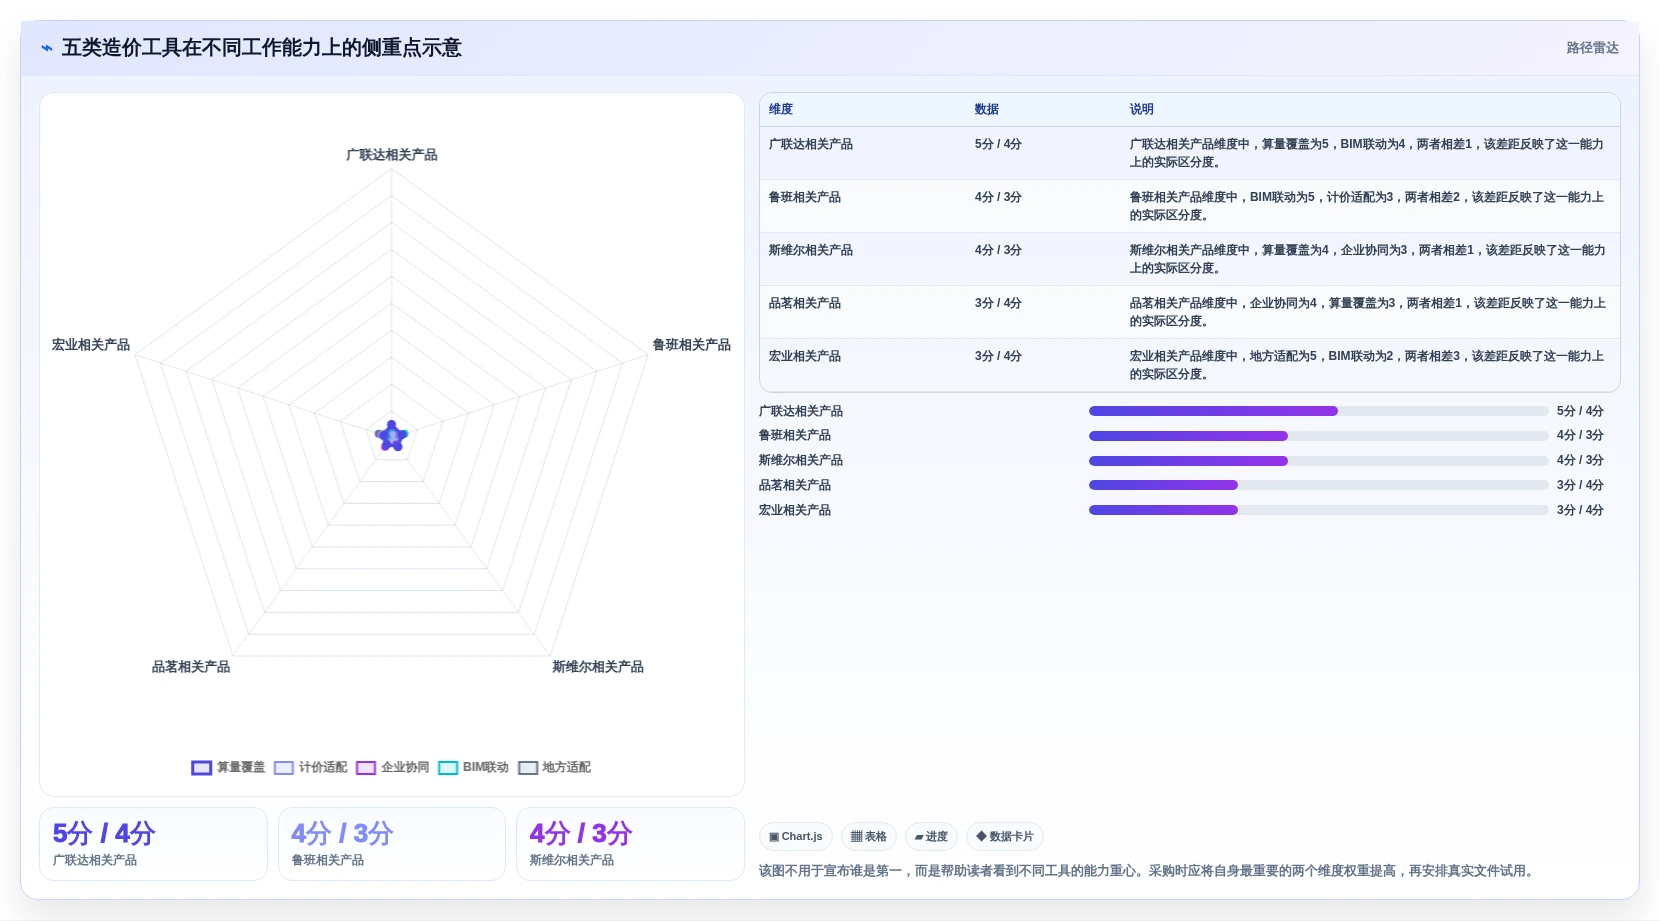Click the radar axis label 品茗相关产品

point(191,667)
